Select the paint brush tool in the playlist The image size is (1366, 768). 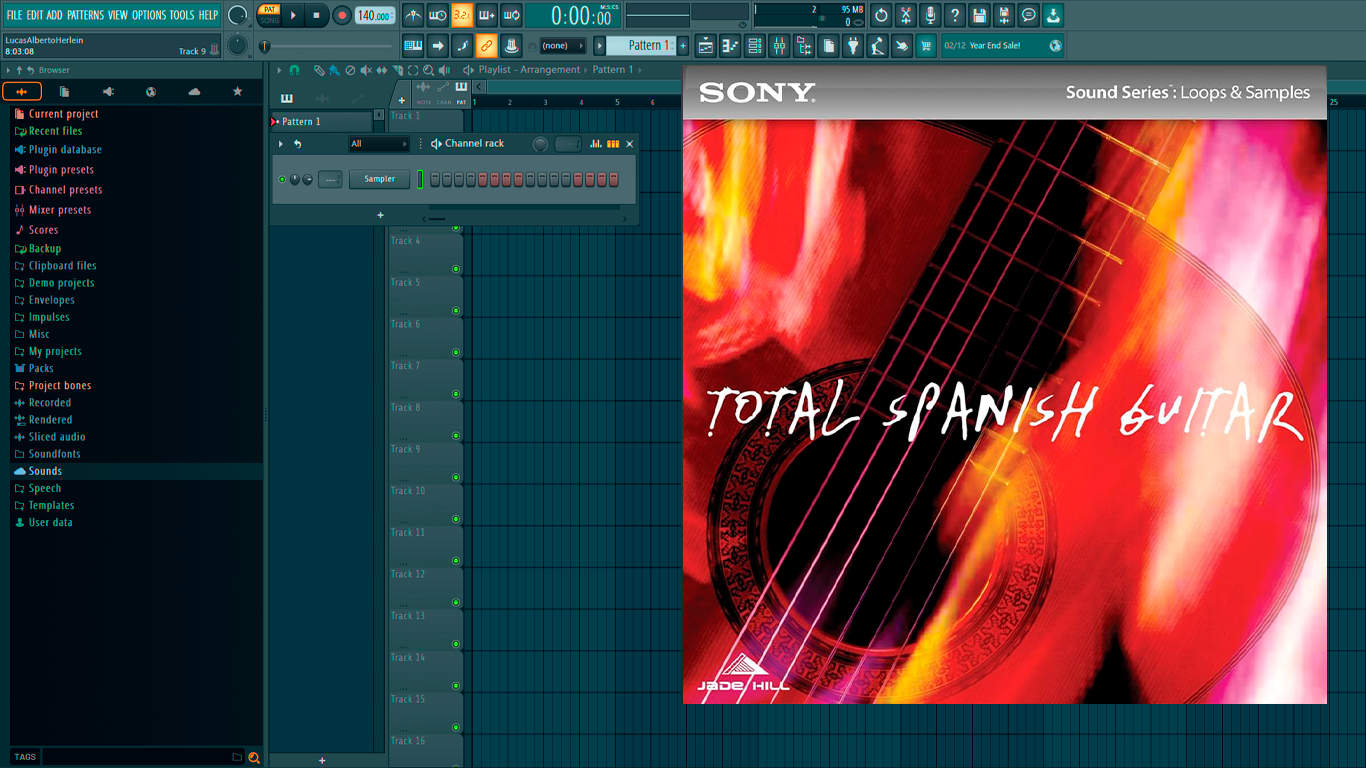pyautogui.click(x=334, y=70)
